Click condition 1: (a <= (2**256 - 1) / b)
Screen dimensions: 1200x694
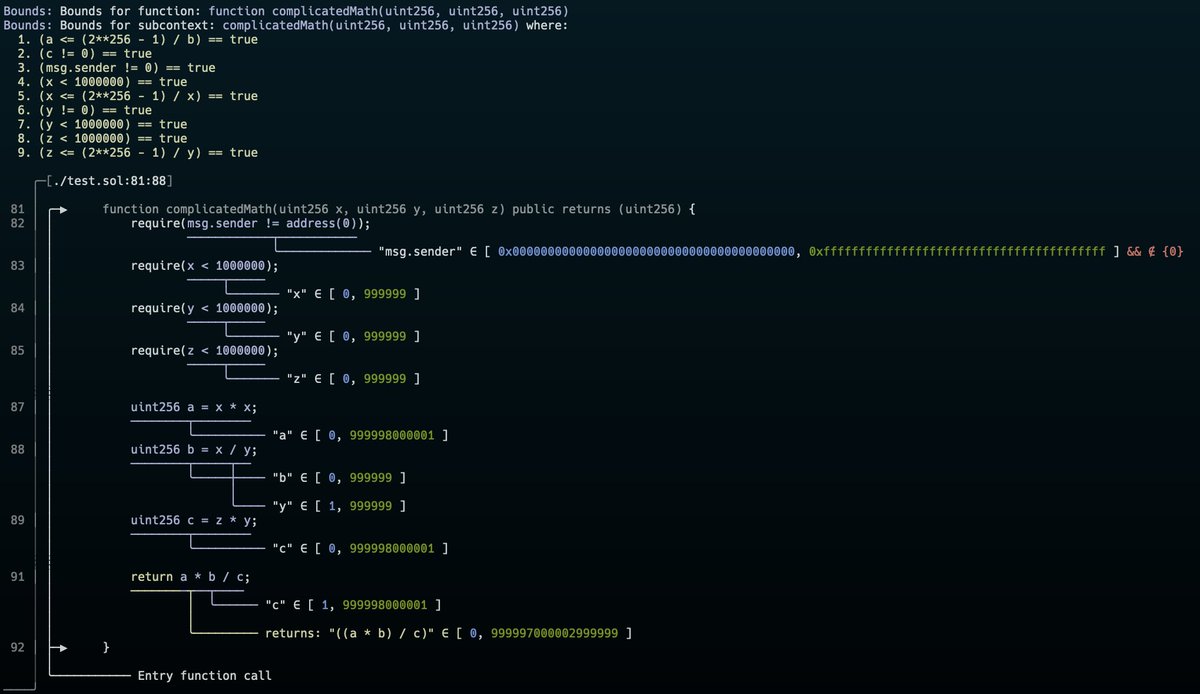tap(138, 39)
